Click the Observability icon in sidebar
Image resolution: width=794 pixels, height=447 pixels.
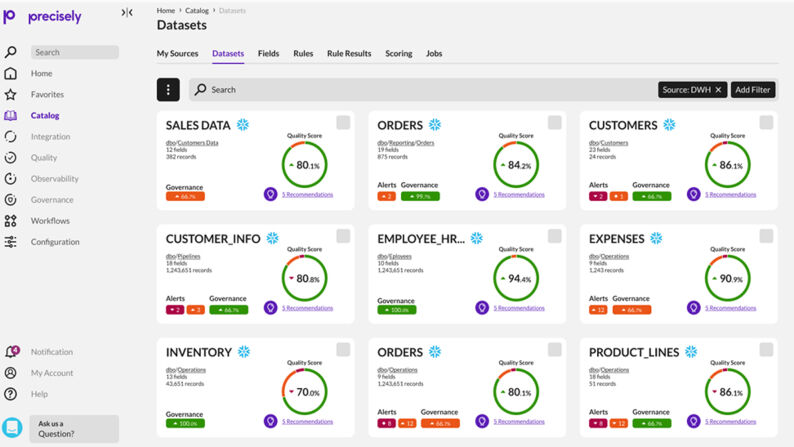click(x=10, y=178)
